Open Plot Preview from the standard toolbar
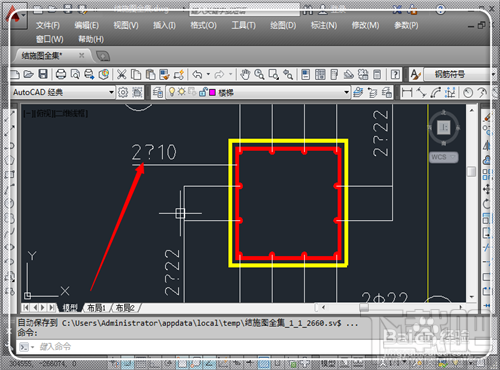The width and height of the screenshot is (500, 370). [75, 74]
